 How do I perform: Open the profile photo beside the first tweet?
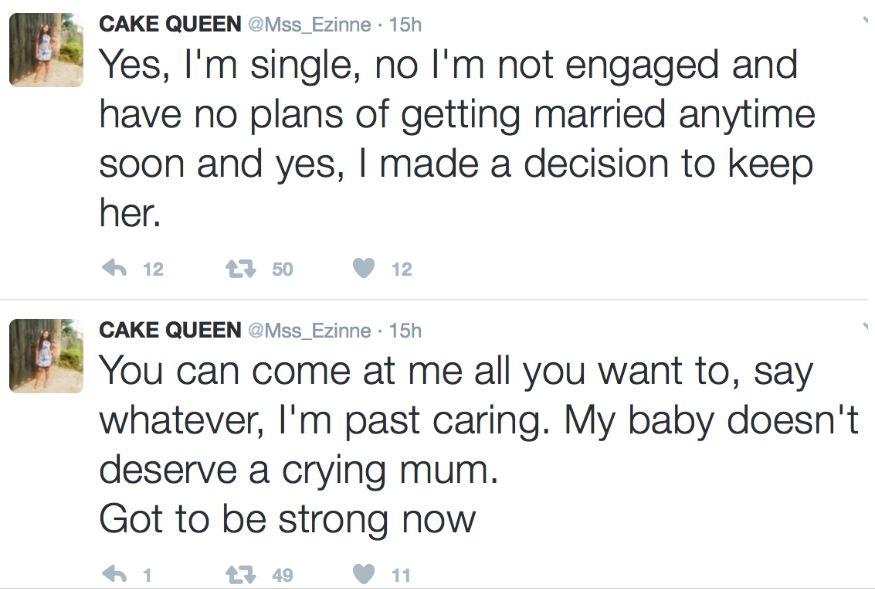tap(46, 50)
